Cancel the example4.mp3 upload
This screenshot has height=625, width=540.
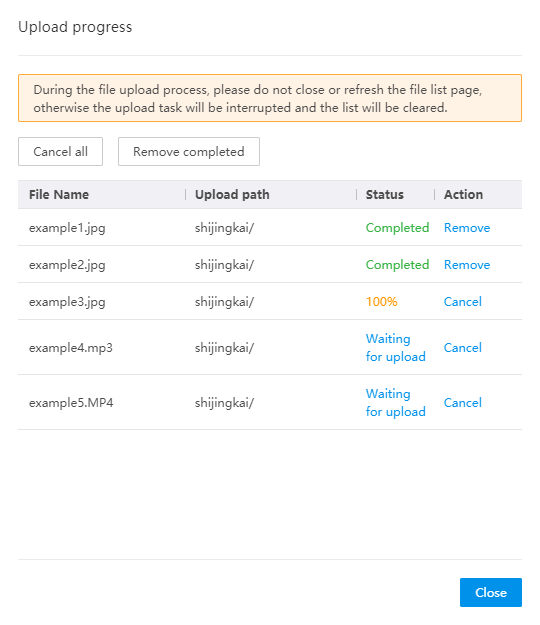(463, 348)
